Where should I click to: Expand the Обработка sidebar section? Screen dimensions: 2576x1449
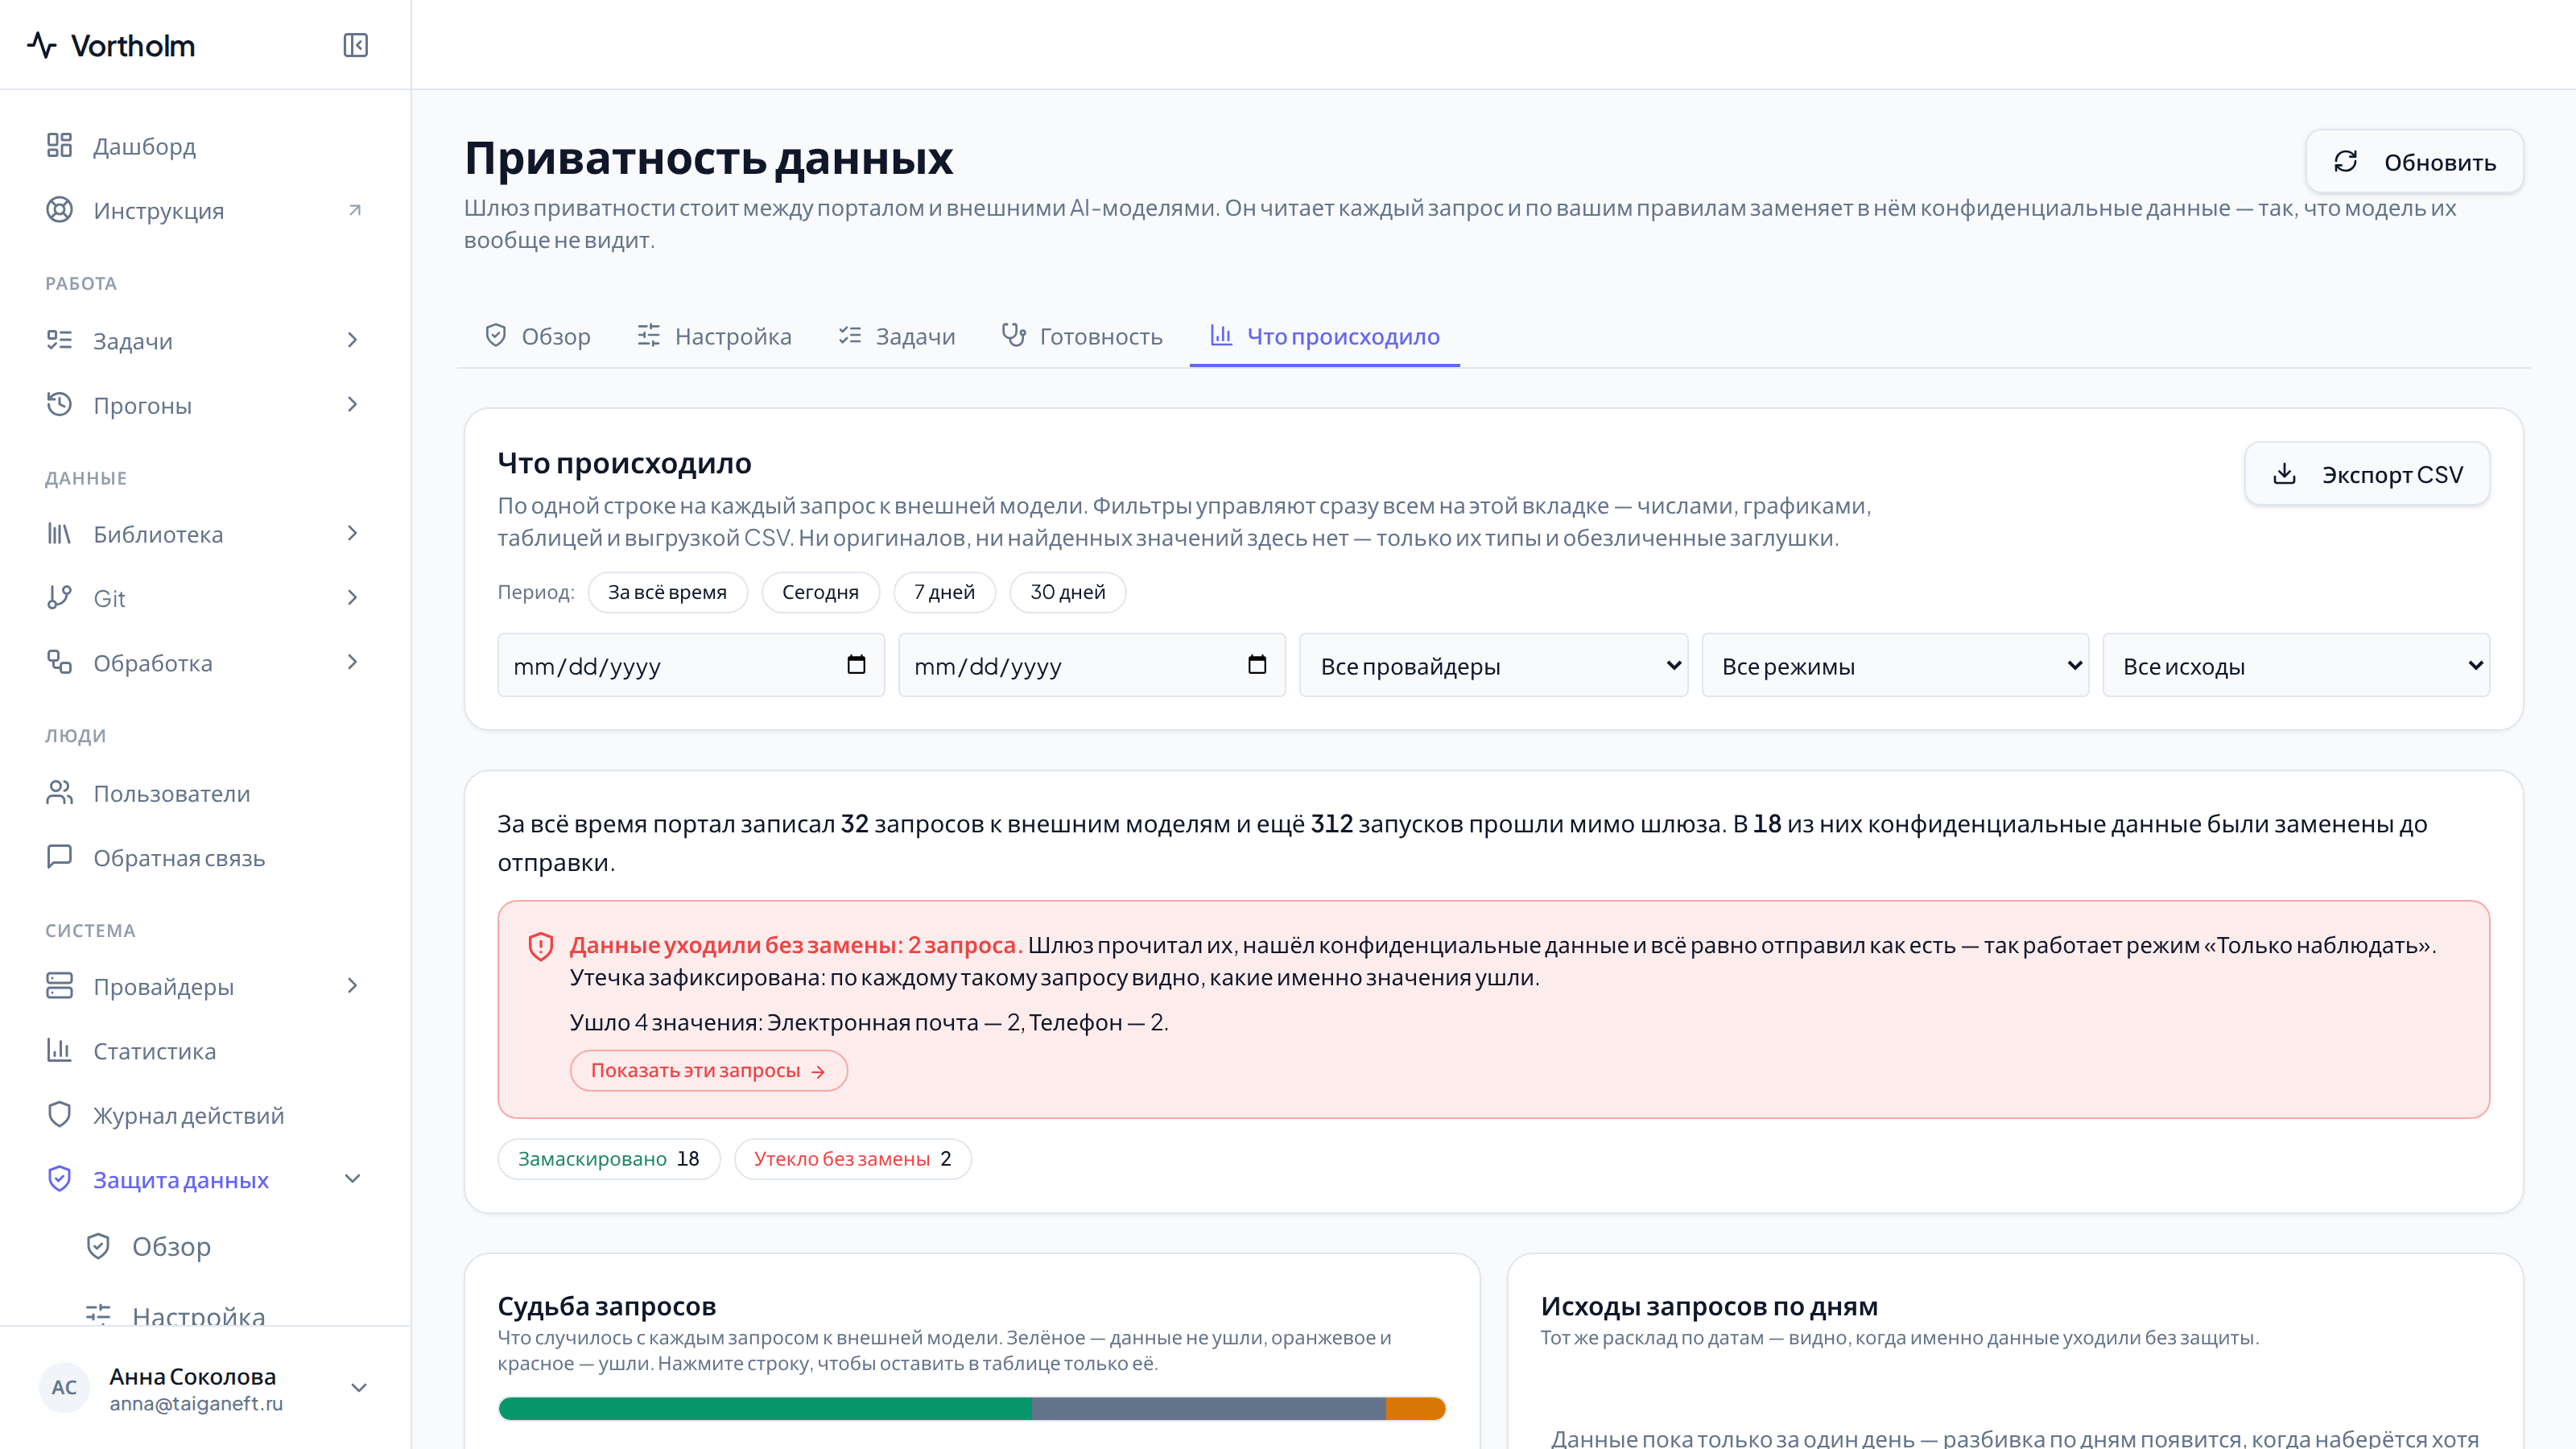point(352,662)
